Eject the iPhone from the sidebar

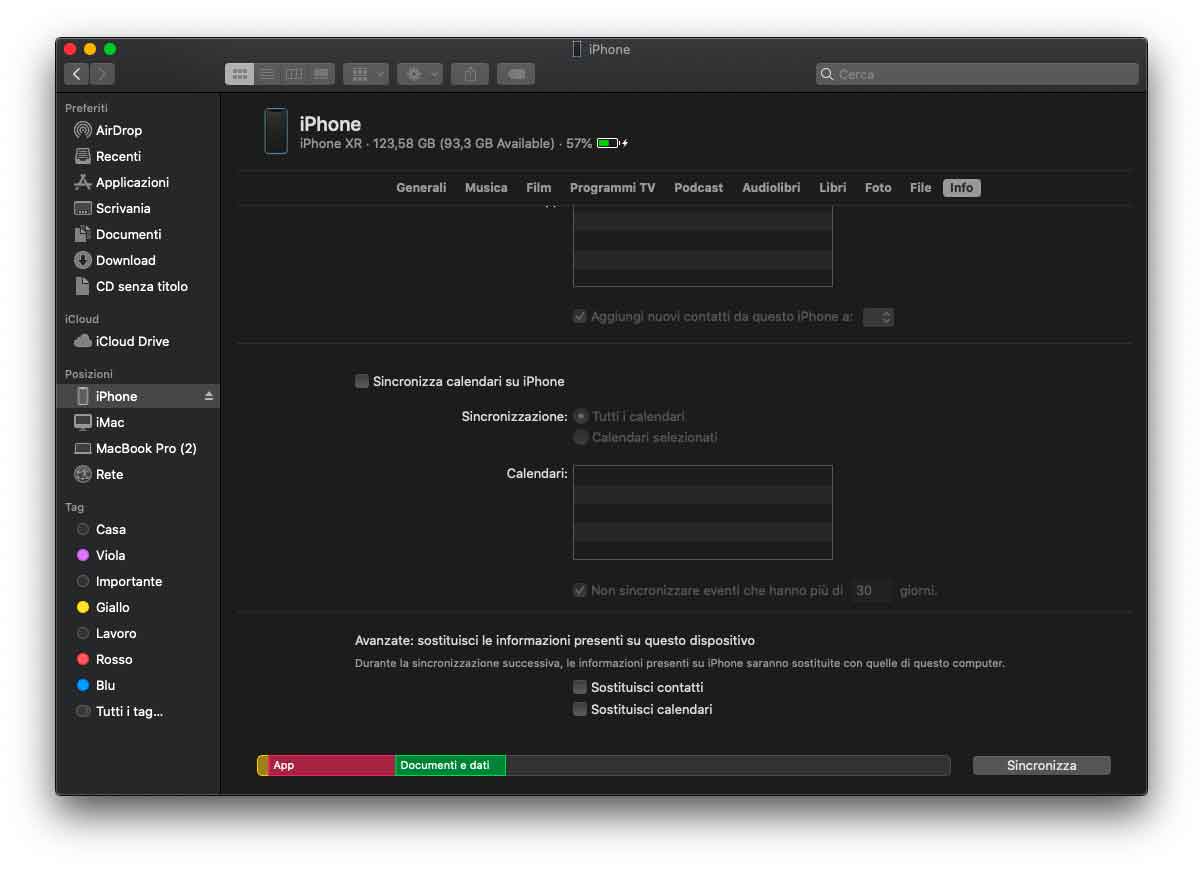pos(209,396)
